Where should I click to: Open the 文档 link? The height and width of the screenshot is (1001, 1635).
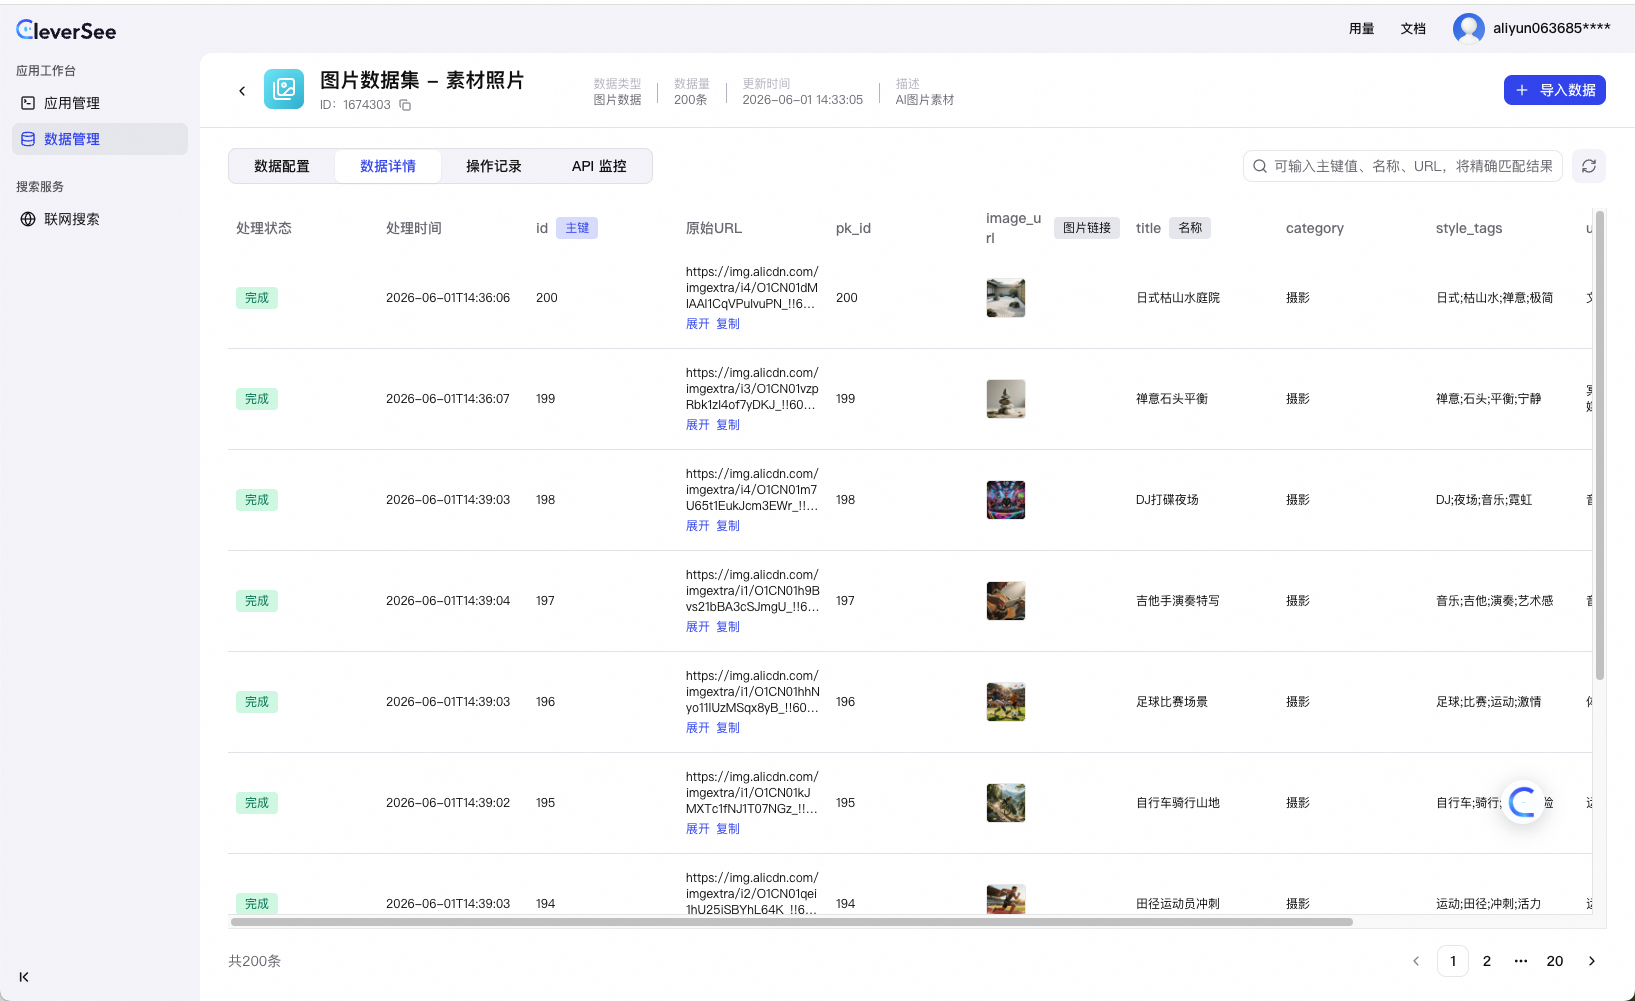click(1413, 29)
